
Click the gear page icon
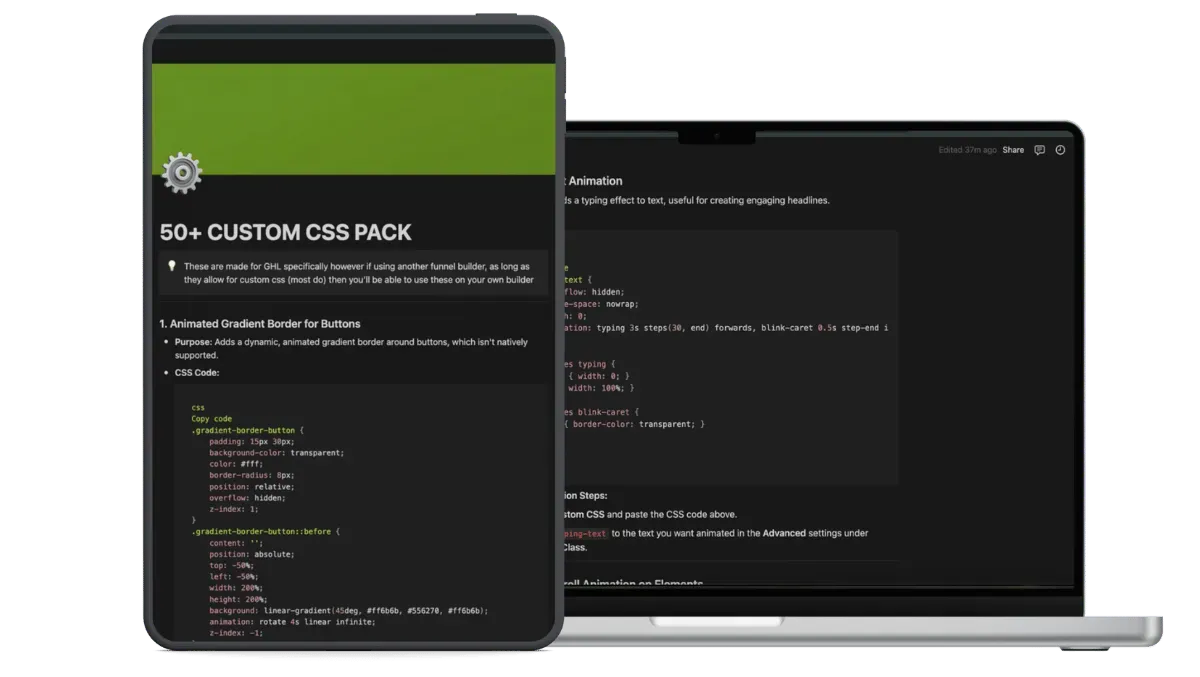click(182, 173)
